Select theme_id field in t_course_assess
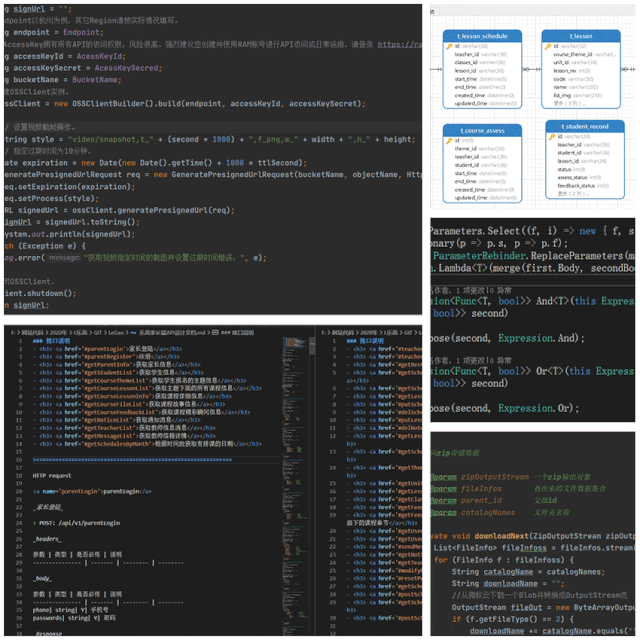The height and width of the screenshot is (640, 640). (x=479, y=149)
